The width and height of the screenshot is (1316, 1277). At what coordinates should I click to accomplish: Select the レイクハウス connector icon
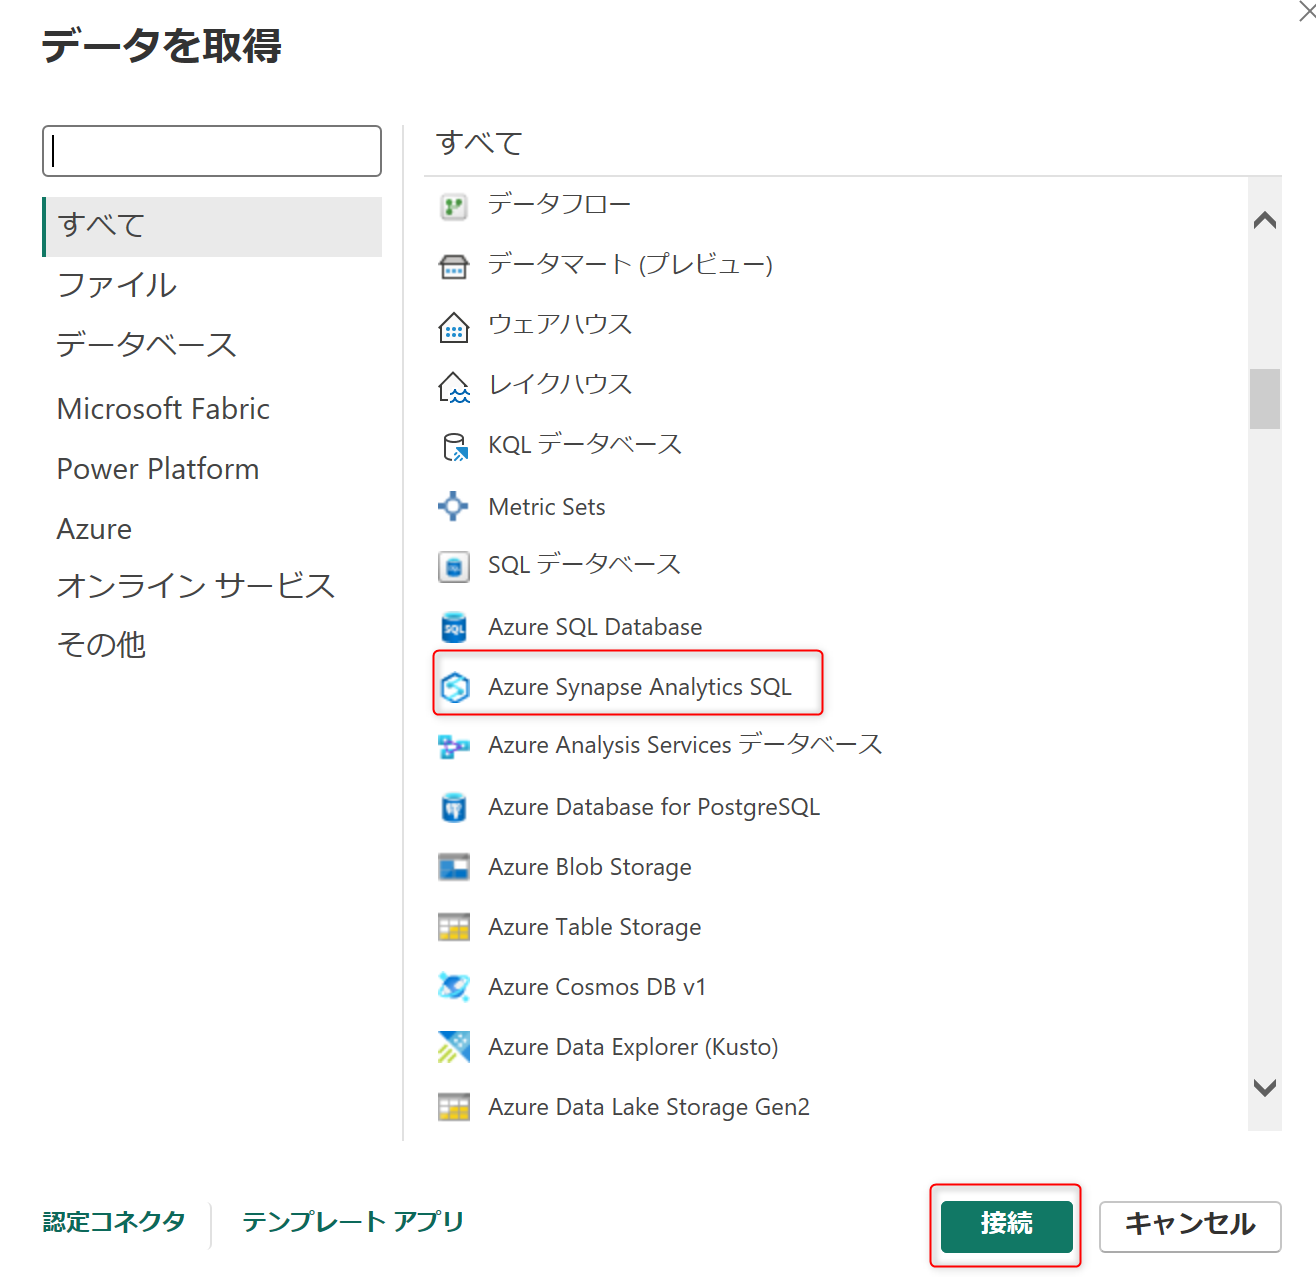(x=454, y=385)
